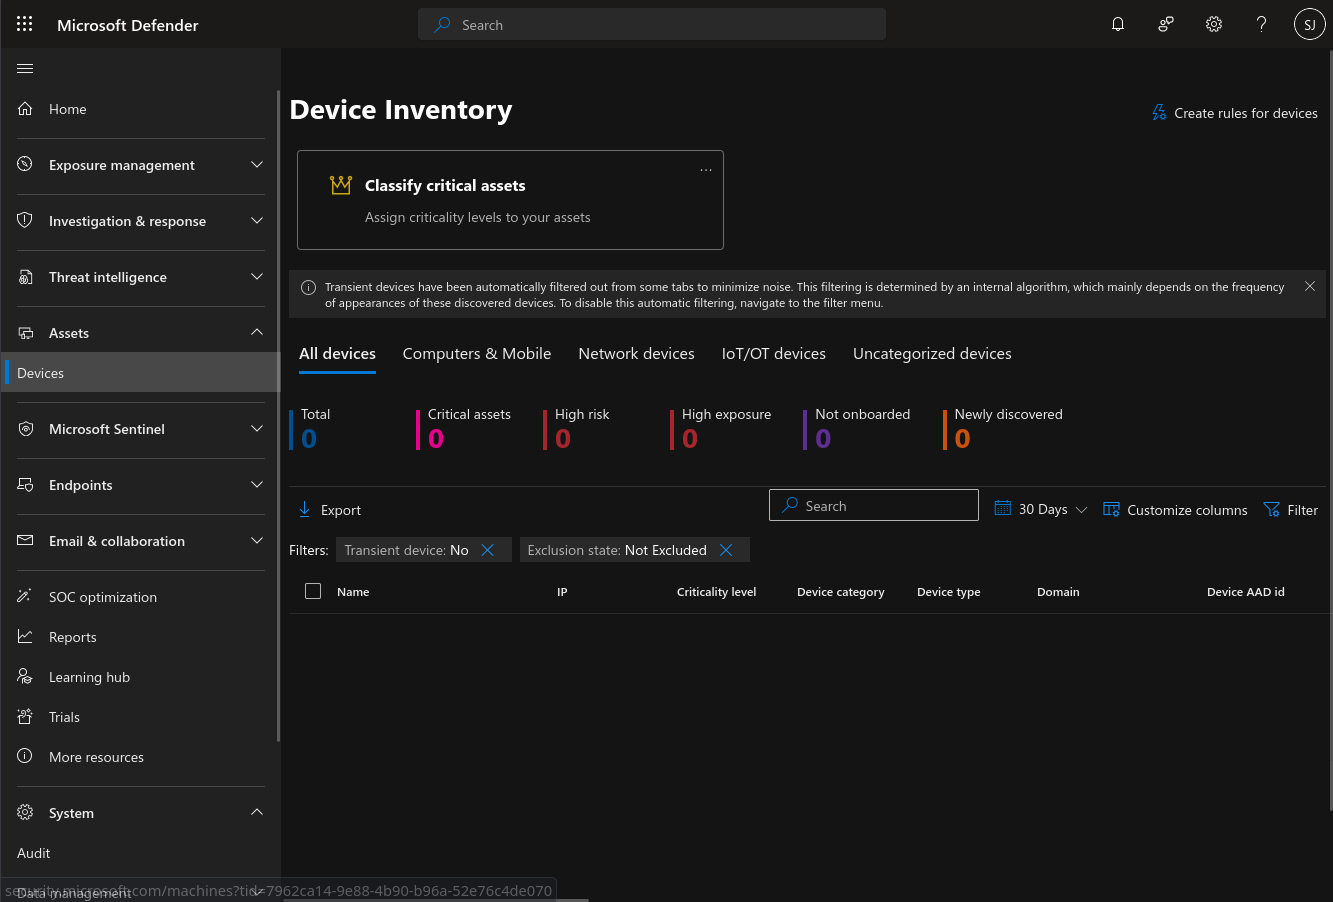Open the 30 Days time range dropdown
This screenshot has height=902, width=1333.
[x=1041, y=510]
